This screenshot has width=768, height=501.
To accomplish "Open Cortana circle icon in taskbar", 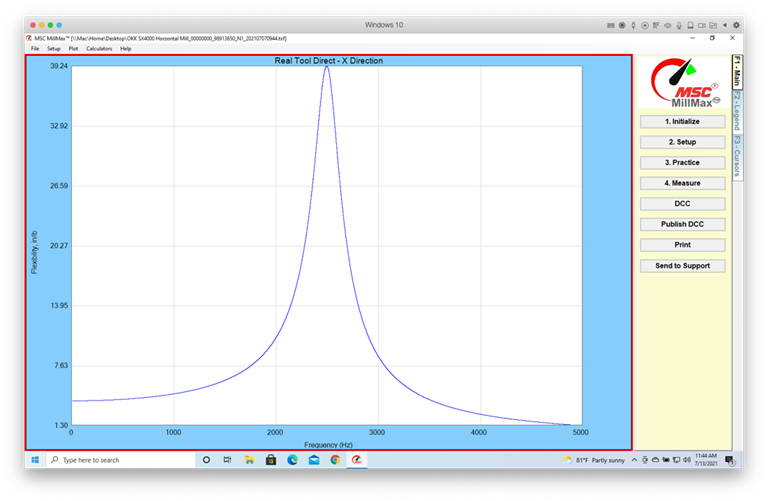I will [x=206, y=460].
